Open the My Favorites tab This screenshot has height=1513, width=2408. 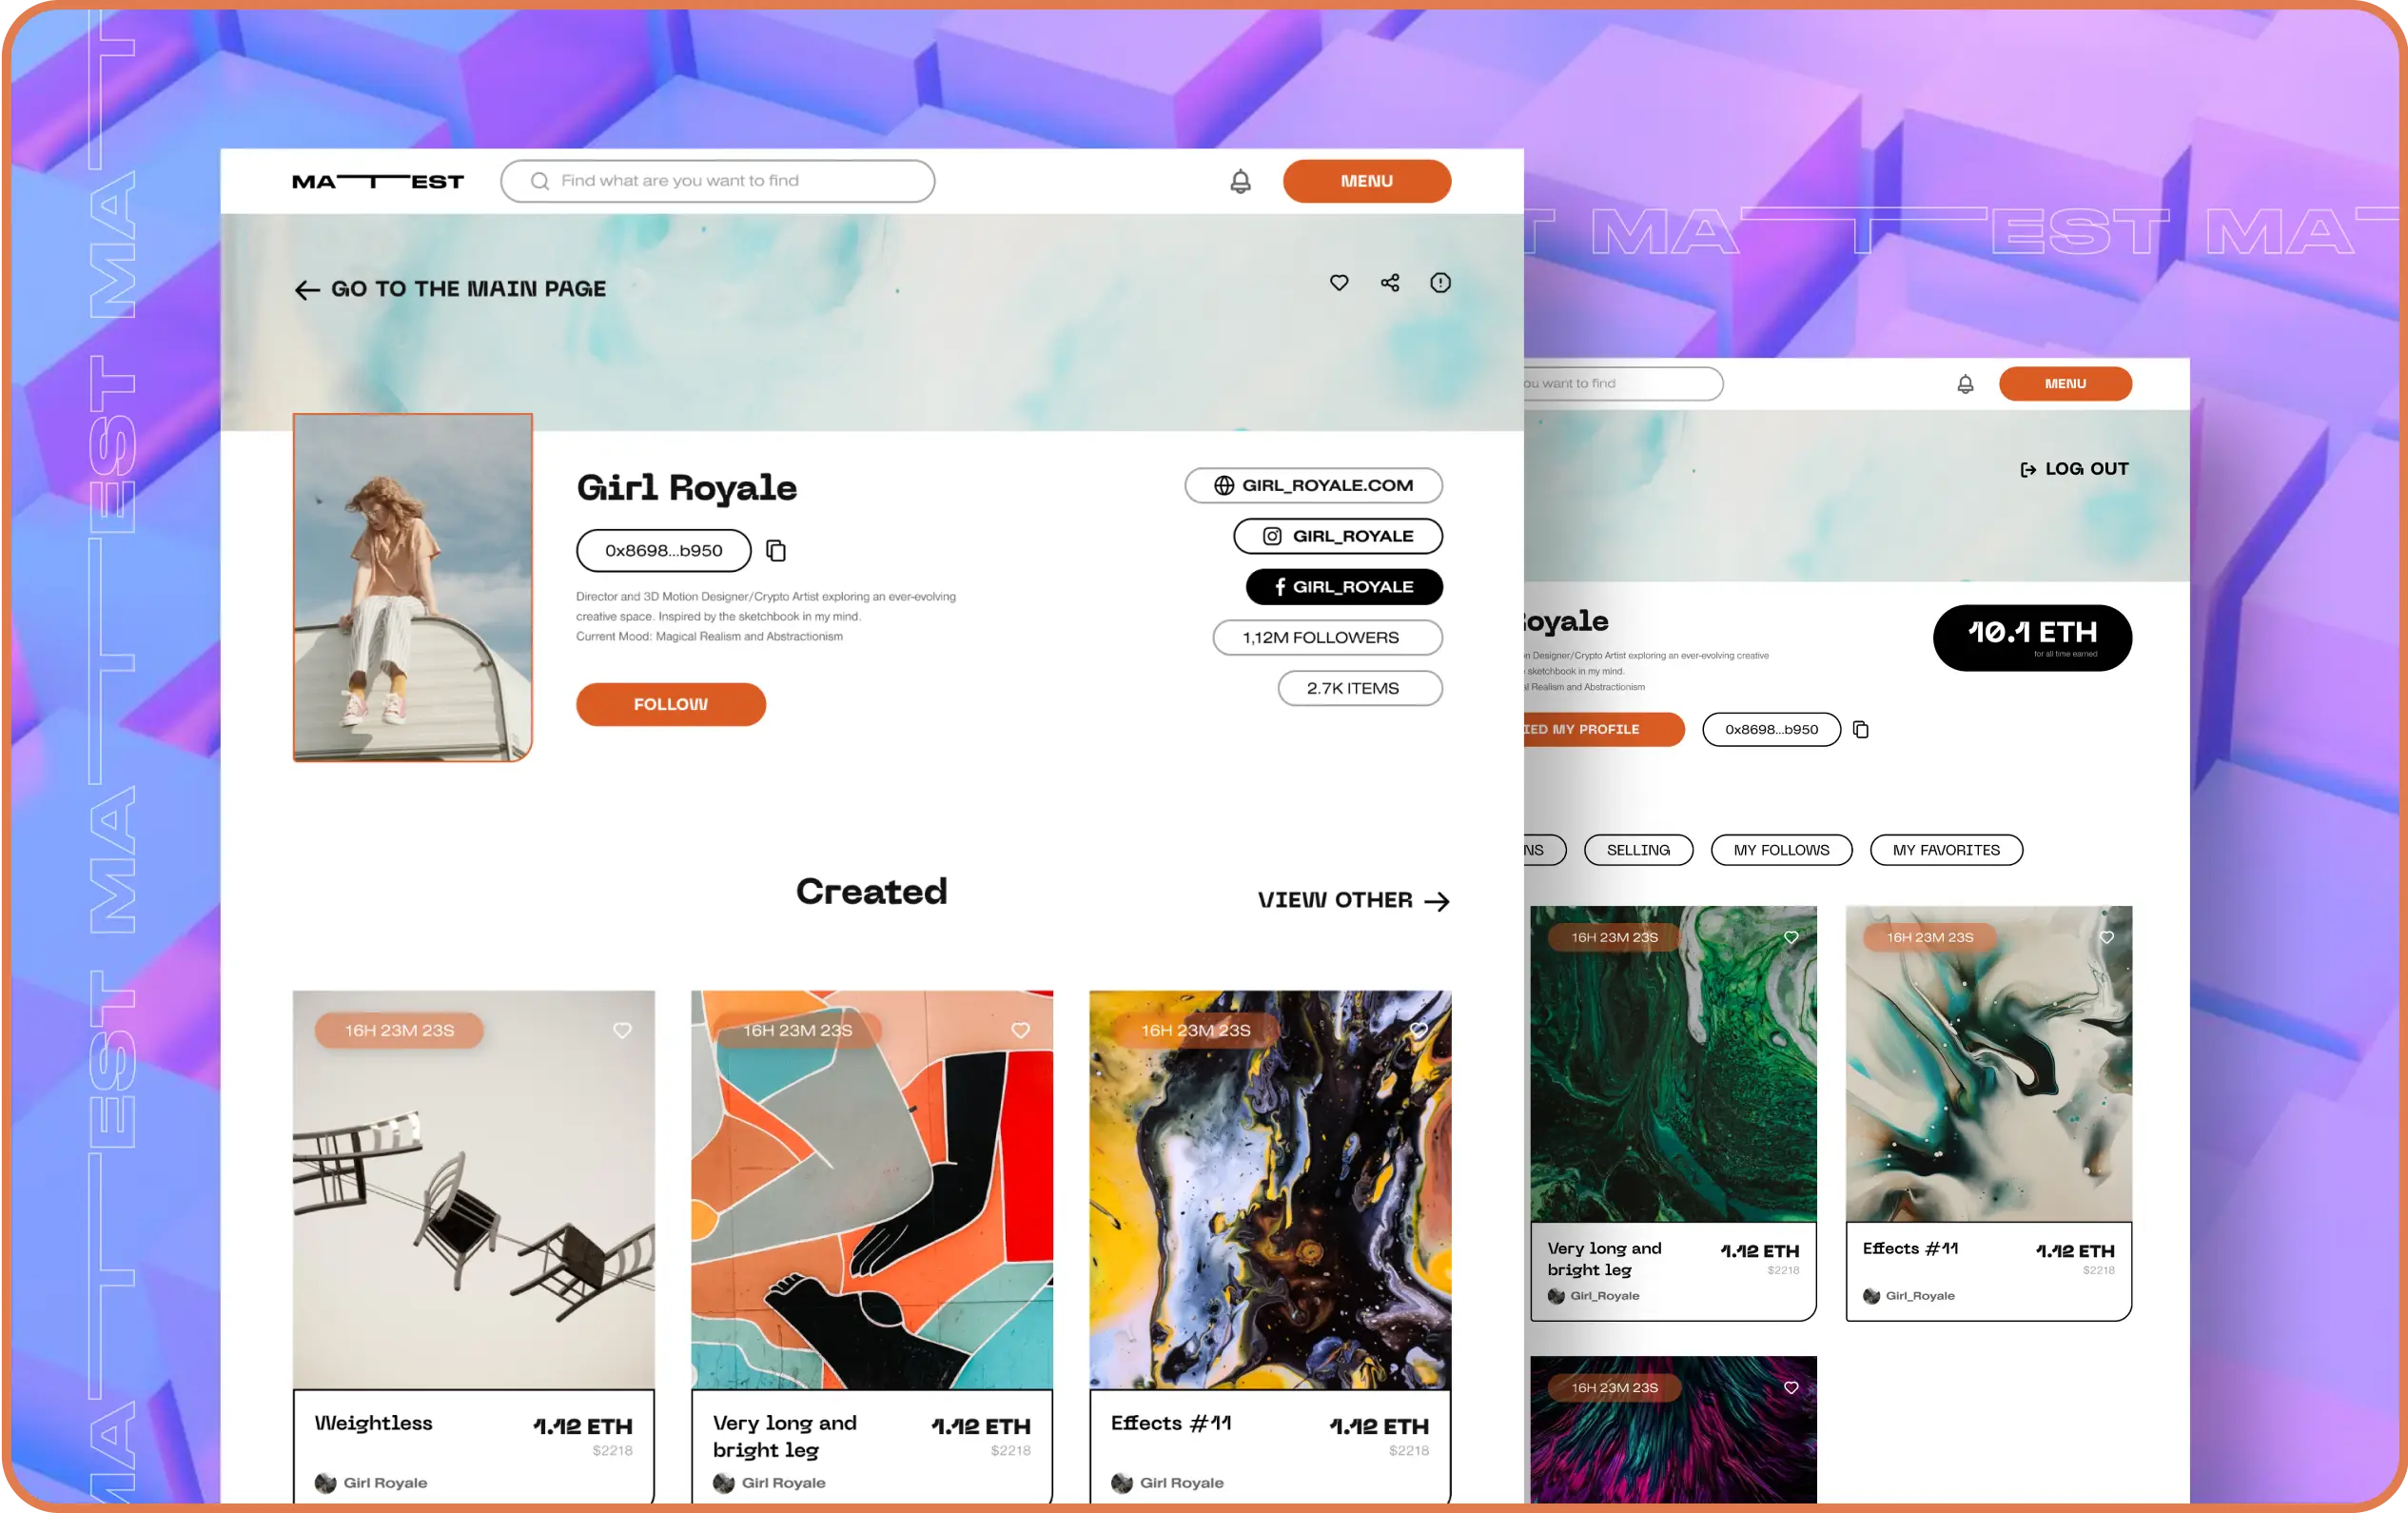[x=1946, y=850]
